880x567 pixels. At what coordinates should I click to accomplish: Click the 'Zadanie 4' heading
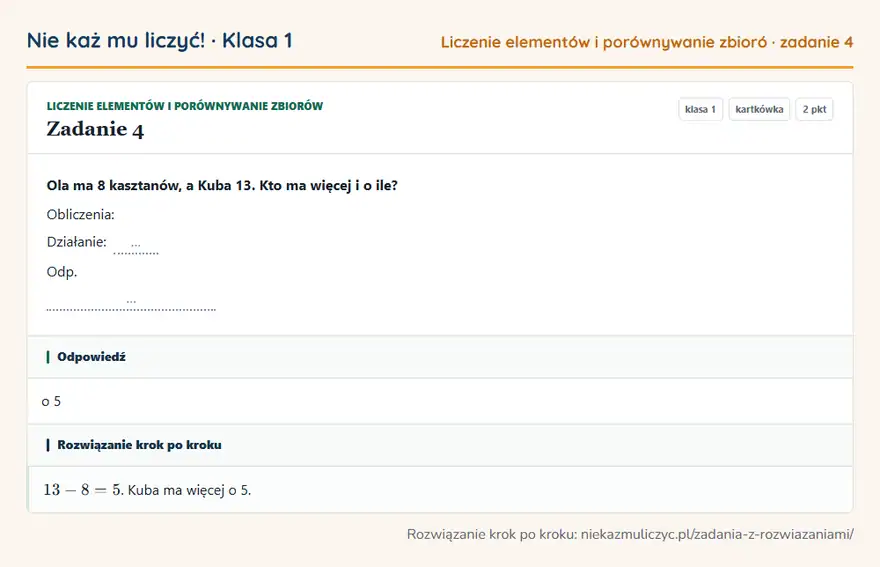tap(95, 130)
